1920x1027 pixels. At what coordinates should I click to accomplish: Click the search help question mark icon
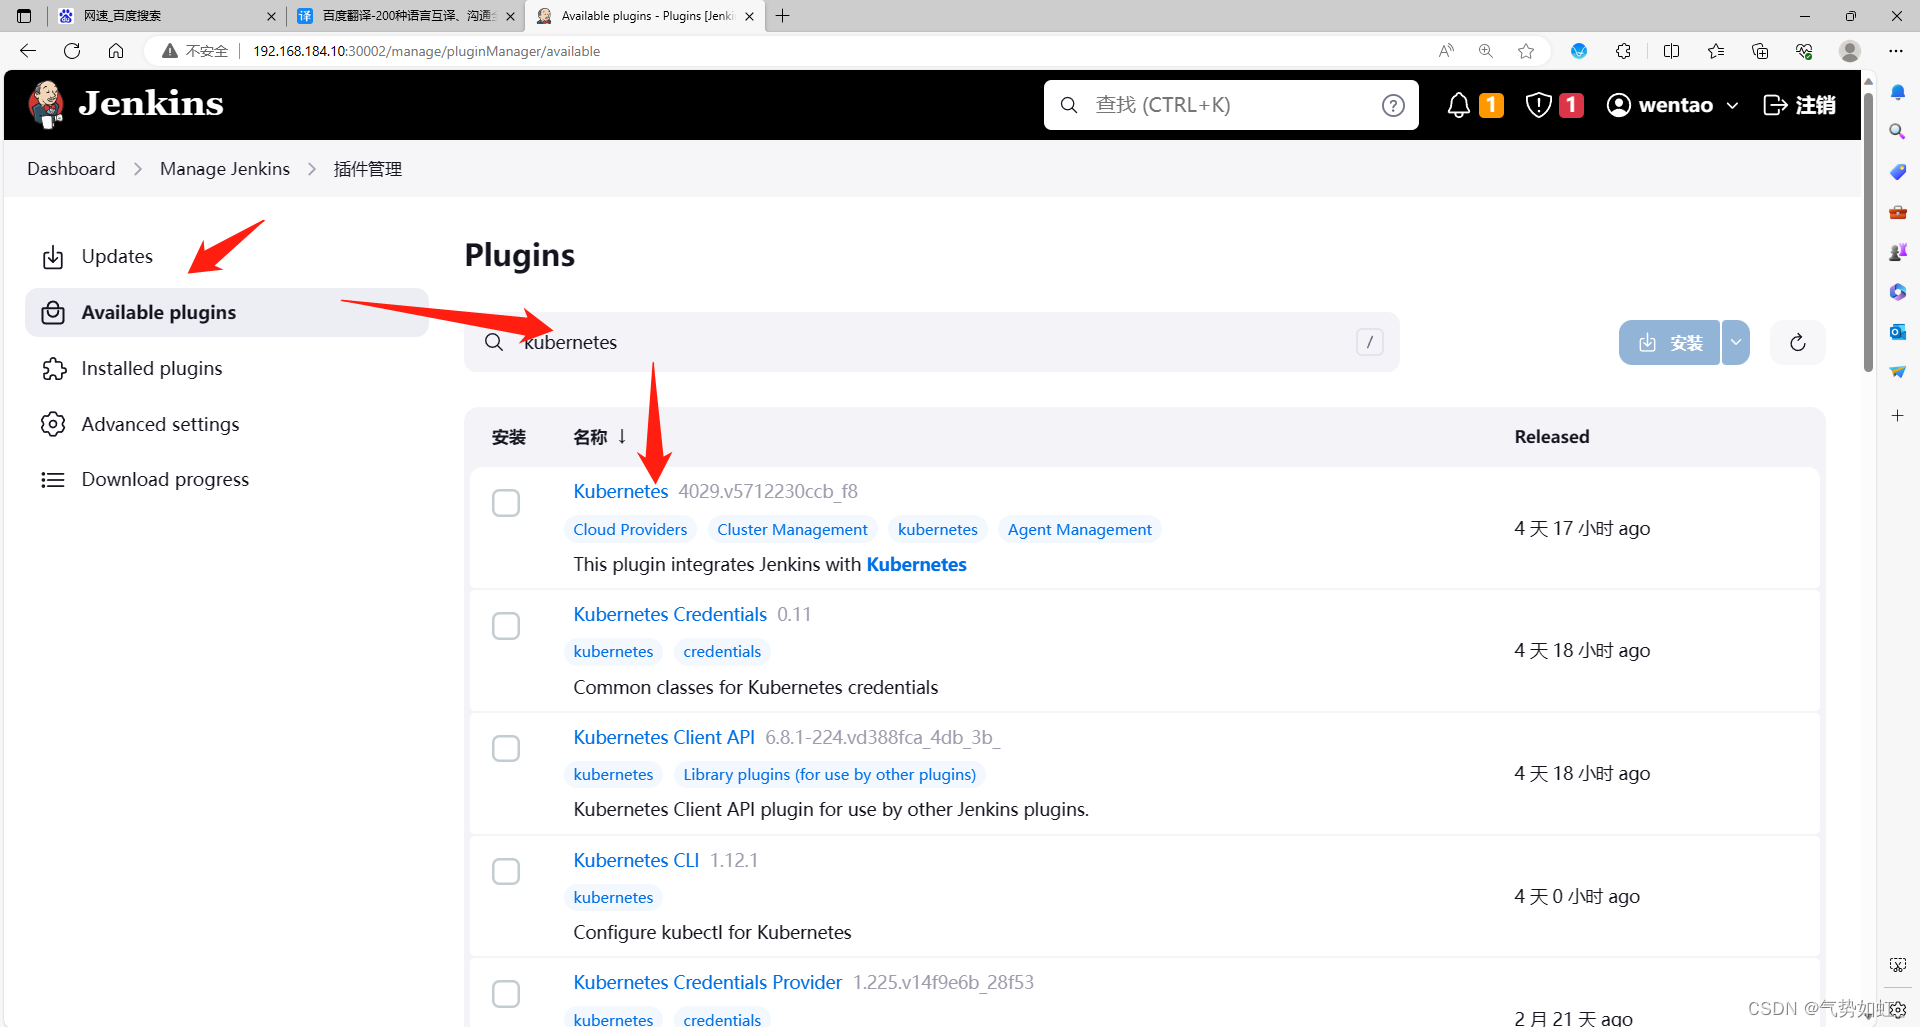(x=1393, y=105)
